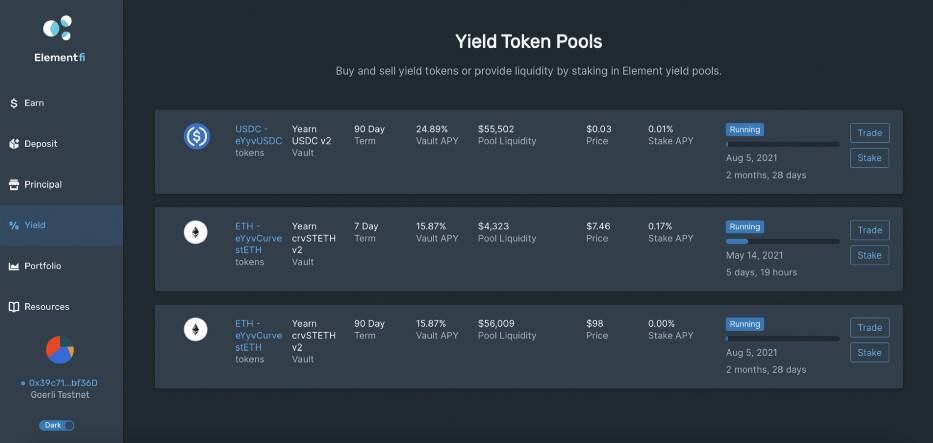This screenshot has width=933, height=443.
Task: Open the Principal page
Action: 42,185
